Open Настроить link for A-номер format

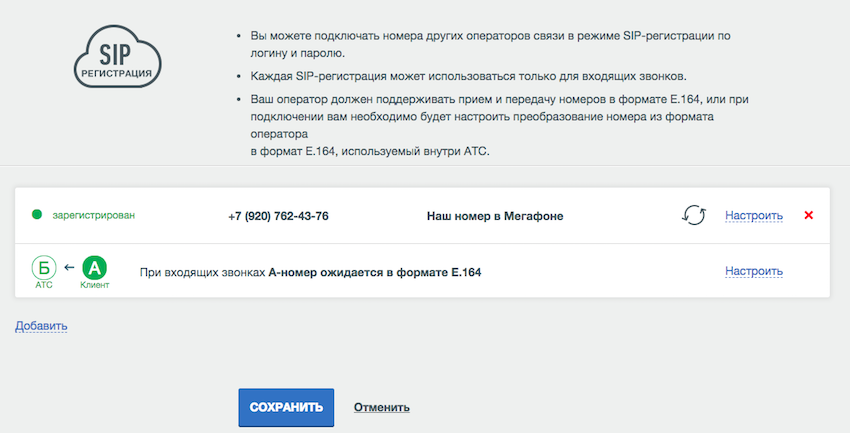point(754,271)
